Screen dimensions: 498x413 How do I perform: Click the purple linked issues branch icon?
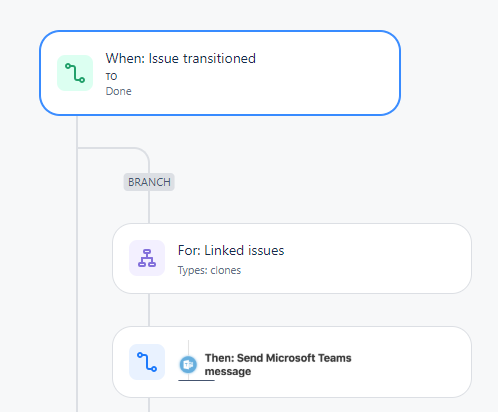coord(147,258)
